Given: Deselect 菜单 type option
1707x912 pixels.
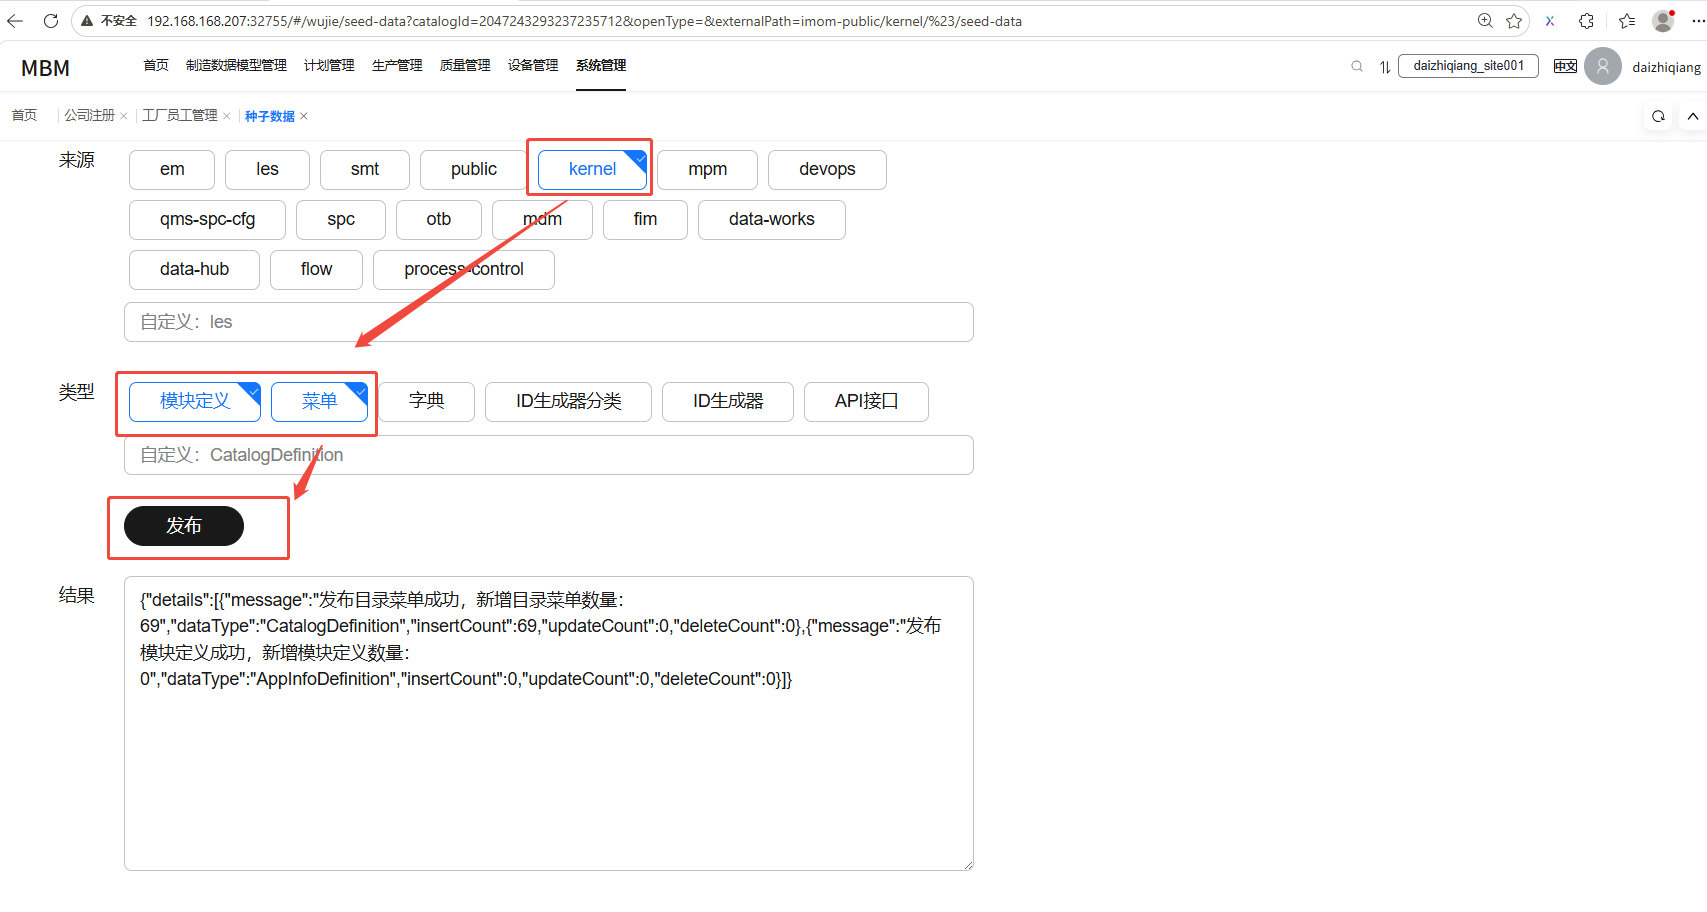Looking at the screenshot, I should coord(319,401).
